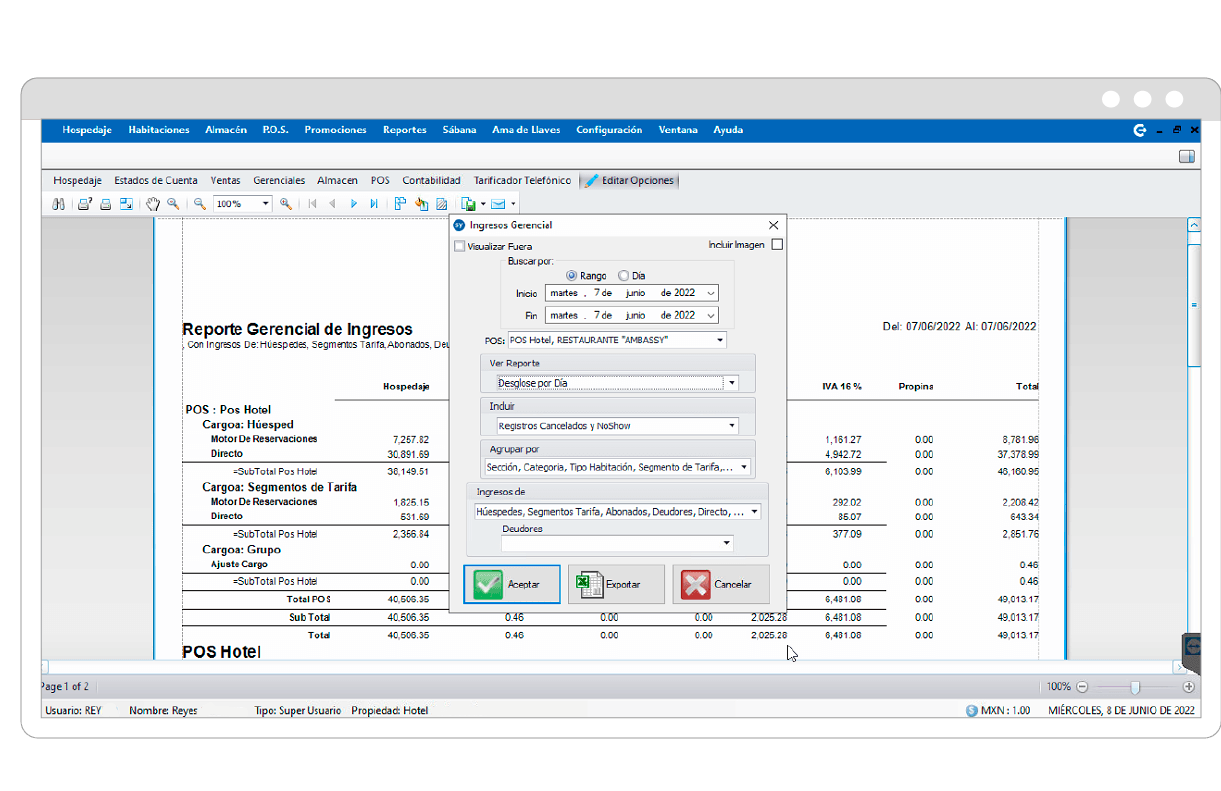Image resolution: width=1221 pixels, height=791 pixels.
Task: Open the Agrupar por dropdown
Action: tap(742, 467)
